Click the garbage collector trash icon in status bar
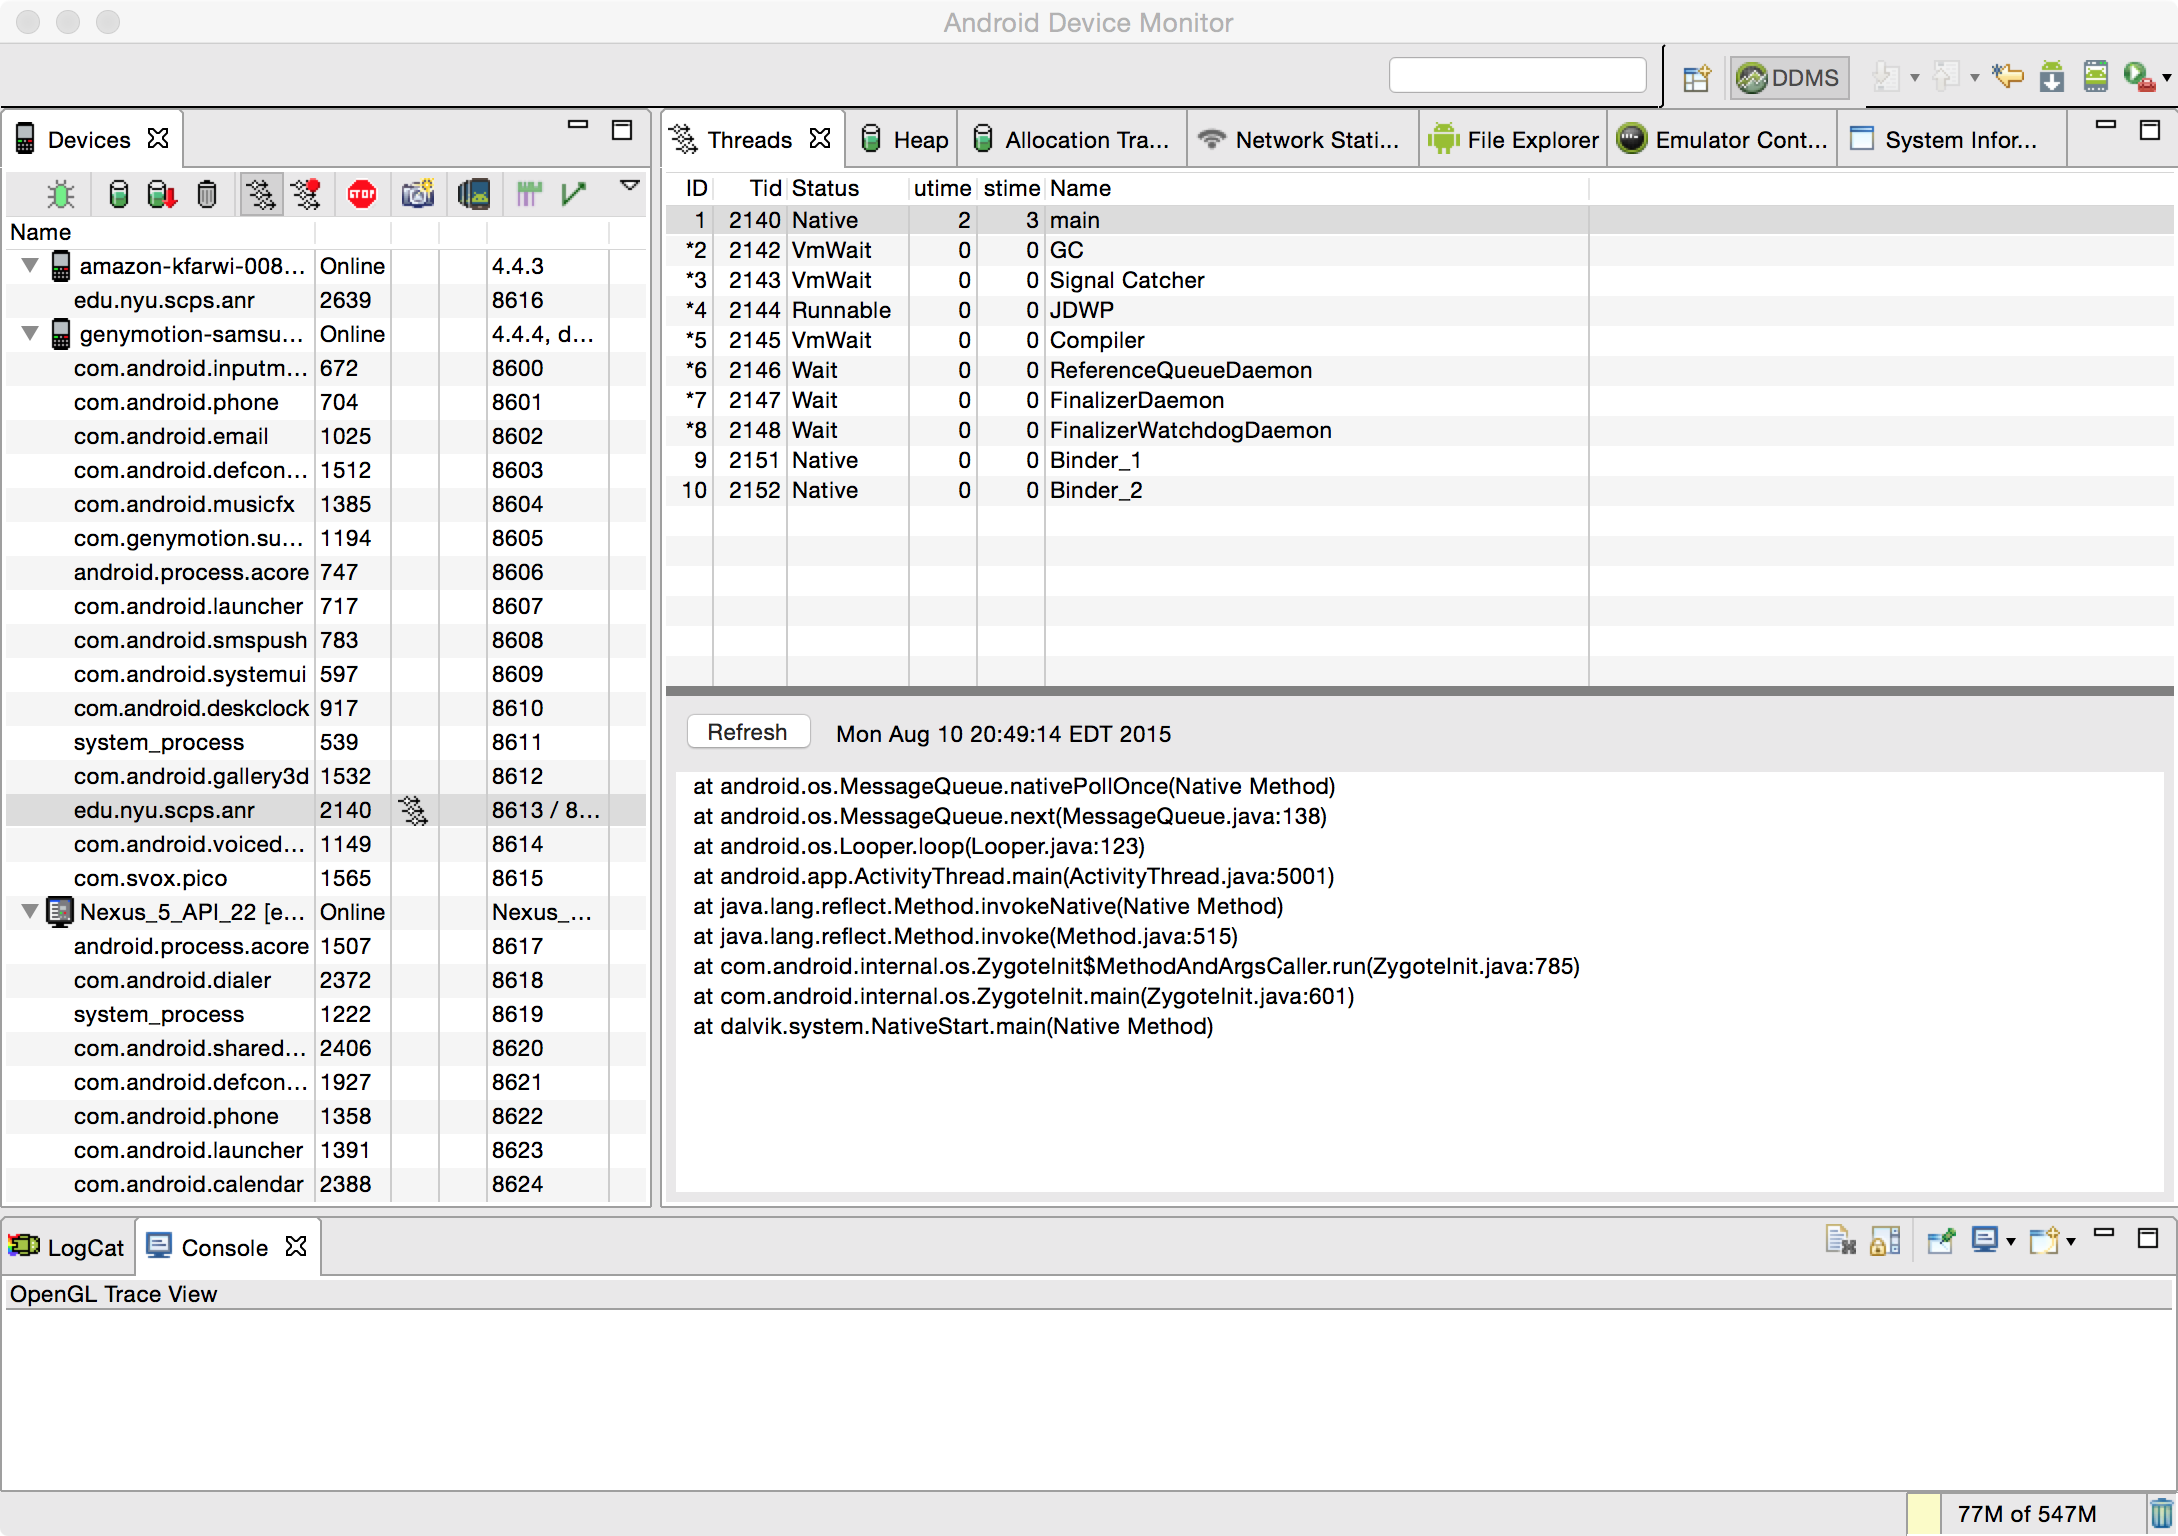 coord(2162,1513)
